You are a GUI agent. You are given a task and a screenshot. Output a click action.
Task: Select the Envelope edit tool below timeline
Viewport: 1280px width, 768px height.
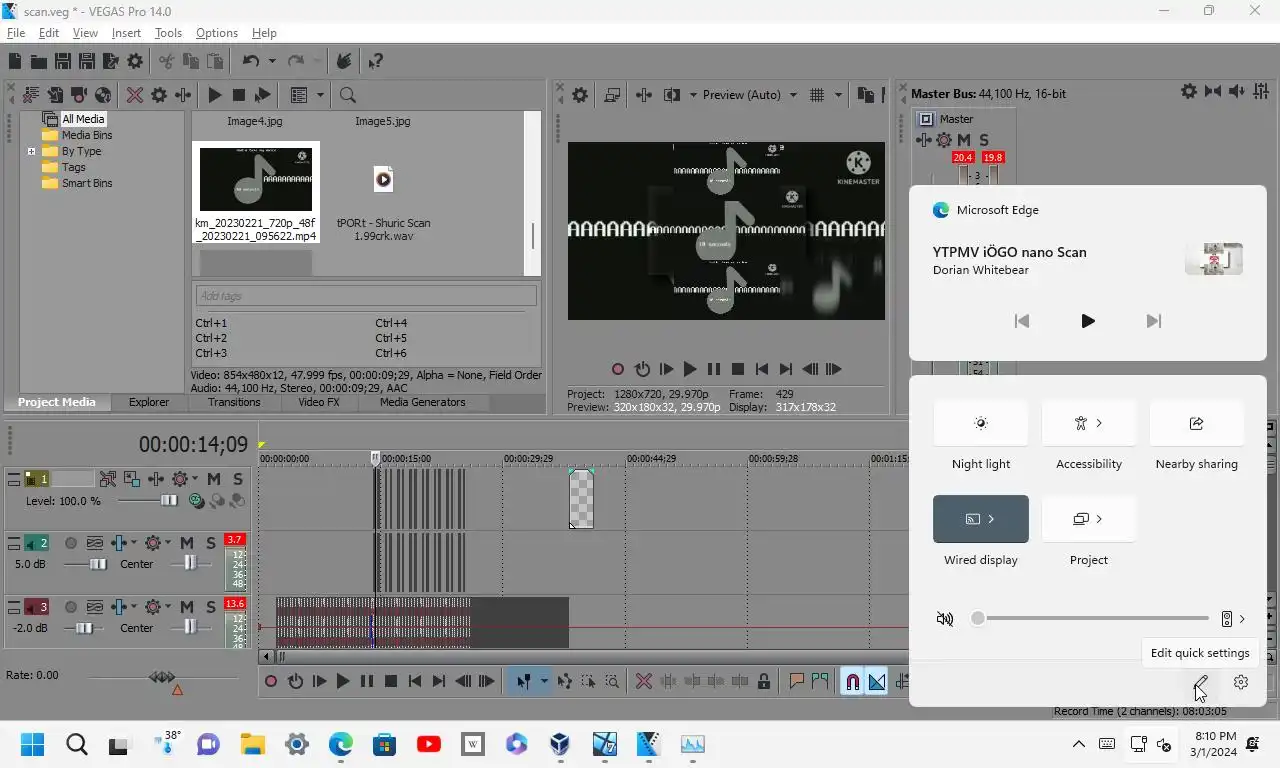[x=565, y=681]
